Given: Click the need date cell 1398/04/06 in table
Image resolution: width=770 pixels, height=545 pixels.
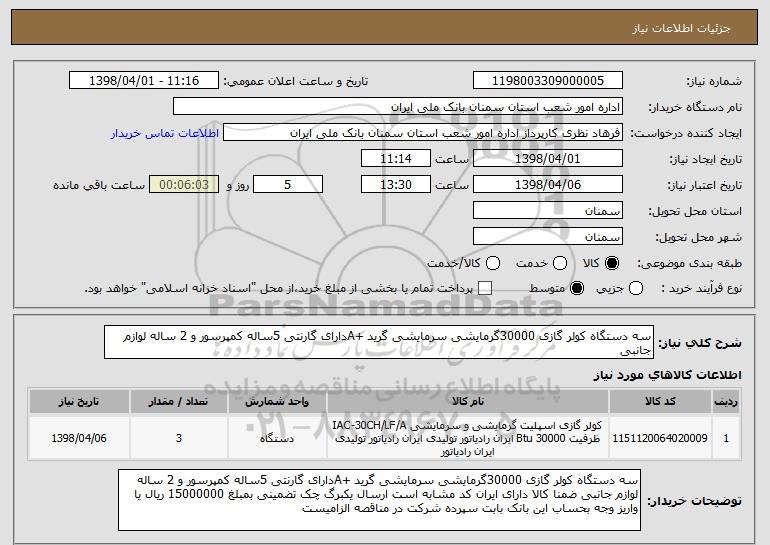Looking at the screenshot, I should point(79,438).
